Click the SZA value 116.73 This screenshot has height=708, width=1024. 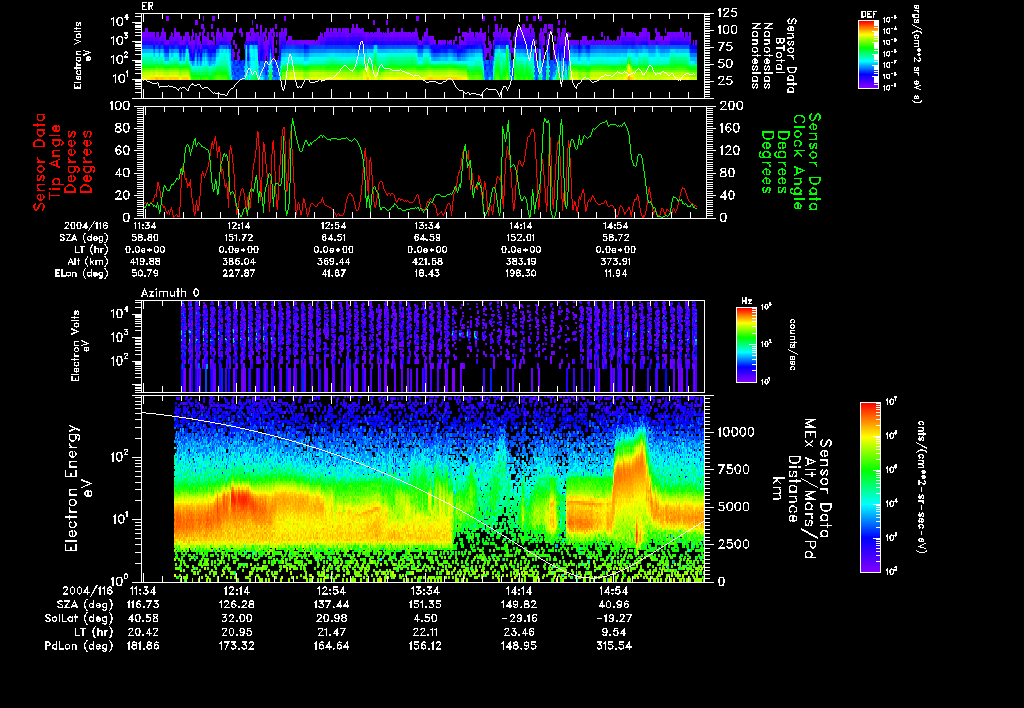coord(143,604)
